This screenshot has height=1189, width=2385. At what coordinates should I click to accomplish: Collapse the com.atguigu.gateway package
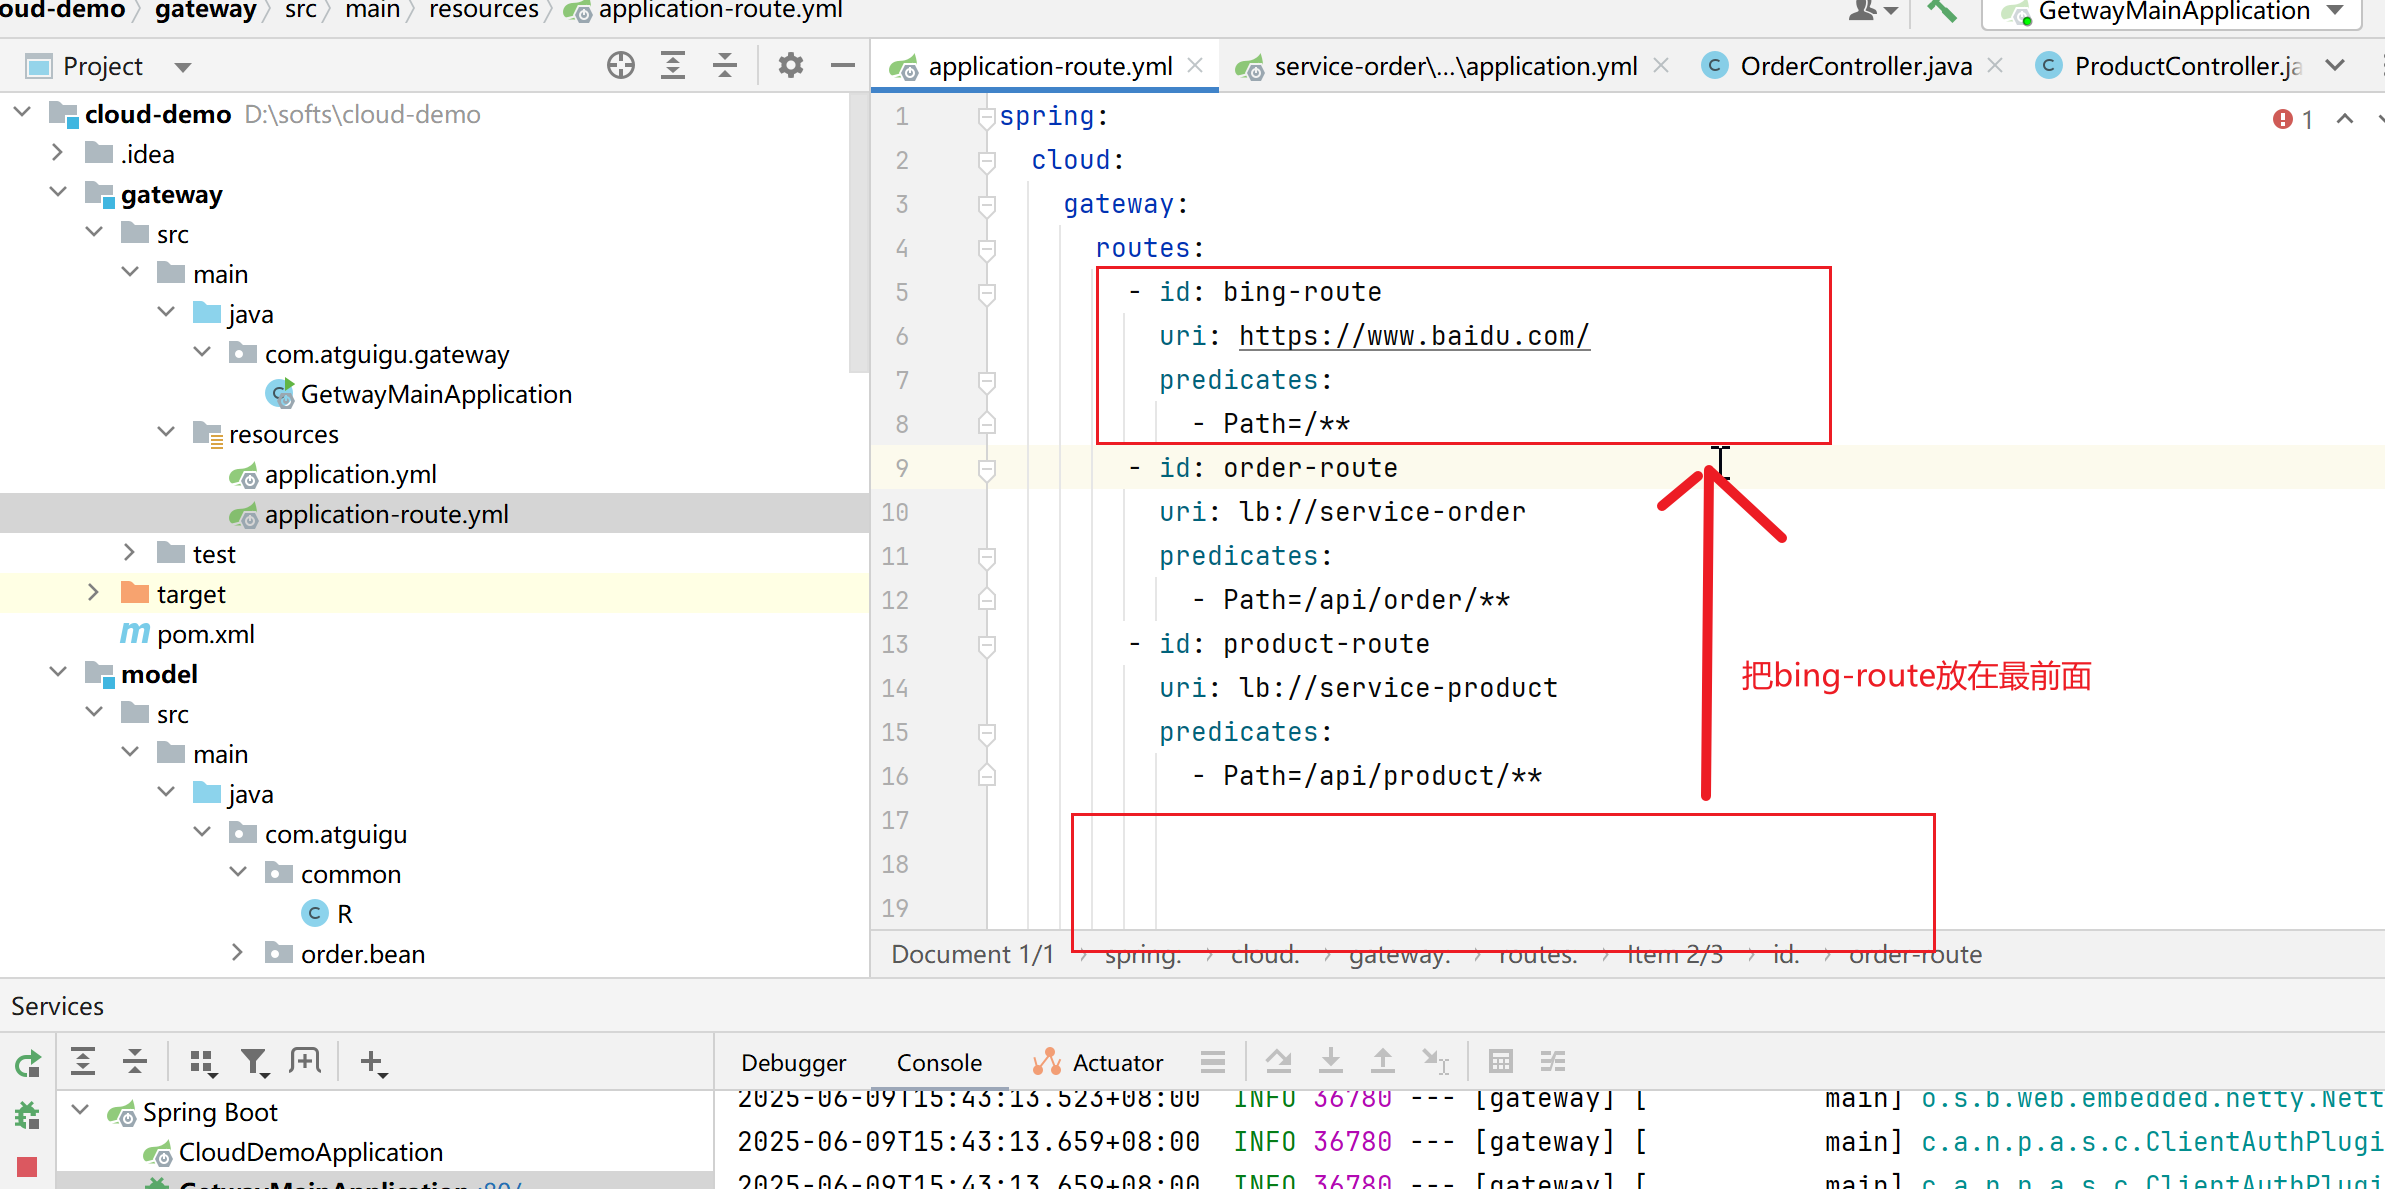point(202,352)
